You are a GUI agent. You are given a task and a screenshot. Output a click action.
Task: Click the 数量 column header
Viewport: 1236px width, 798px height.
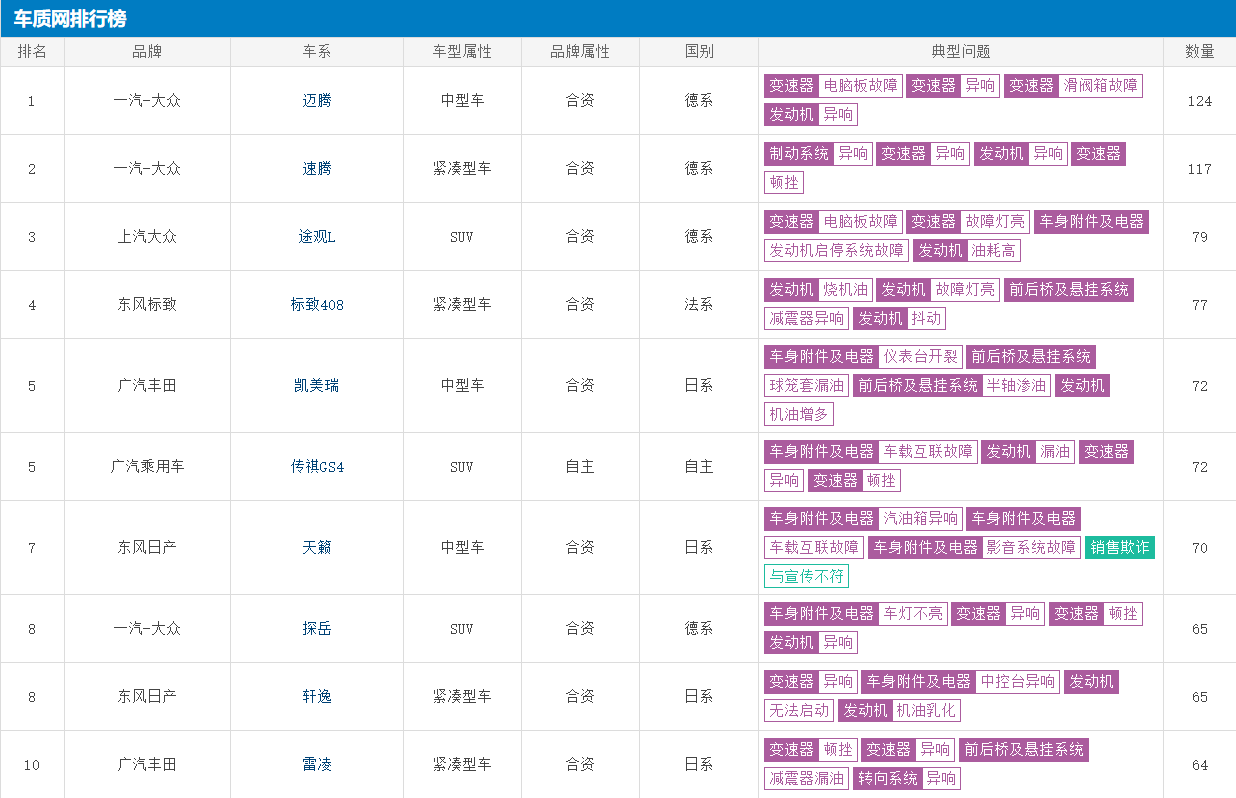pyautogui.click(x=1199, y=52)
